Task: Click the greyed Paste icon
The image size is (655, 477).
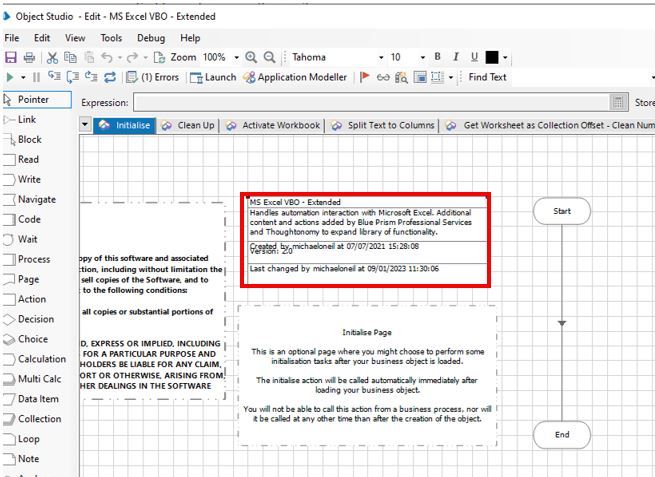Action: pyautogui.click(x=89, y=57)
